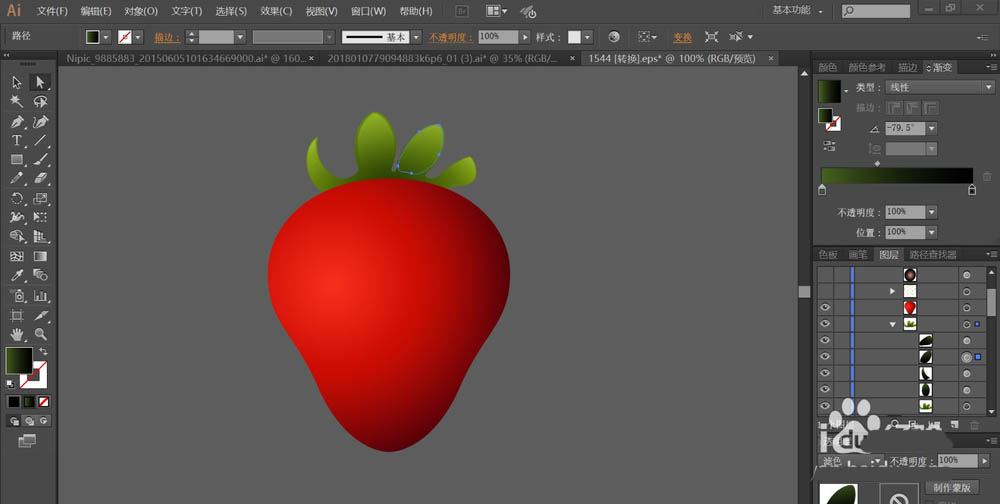Select the Pen tool
Screen dimensions: 1000x504
(x=17, y=121)
